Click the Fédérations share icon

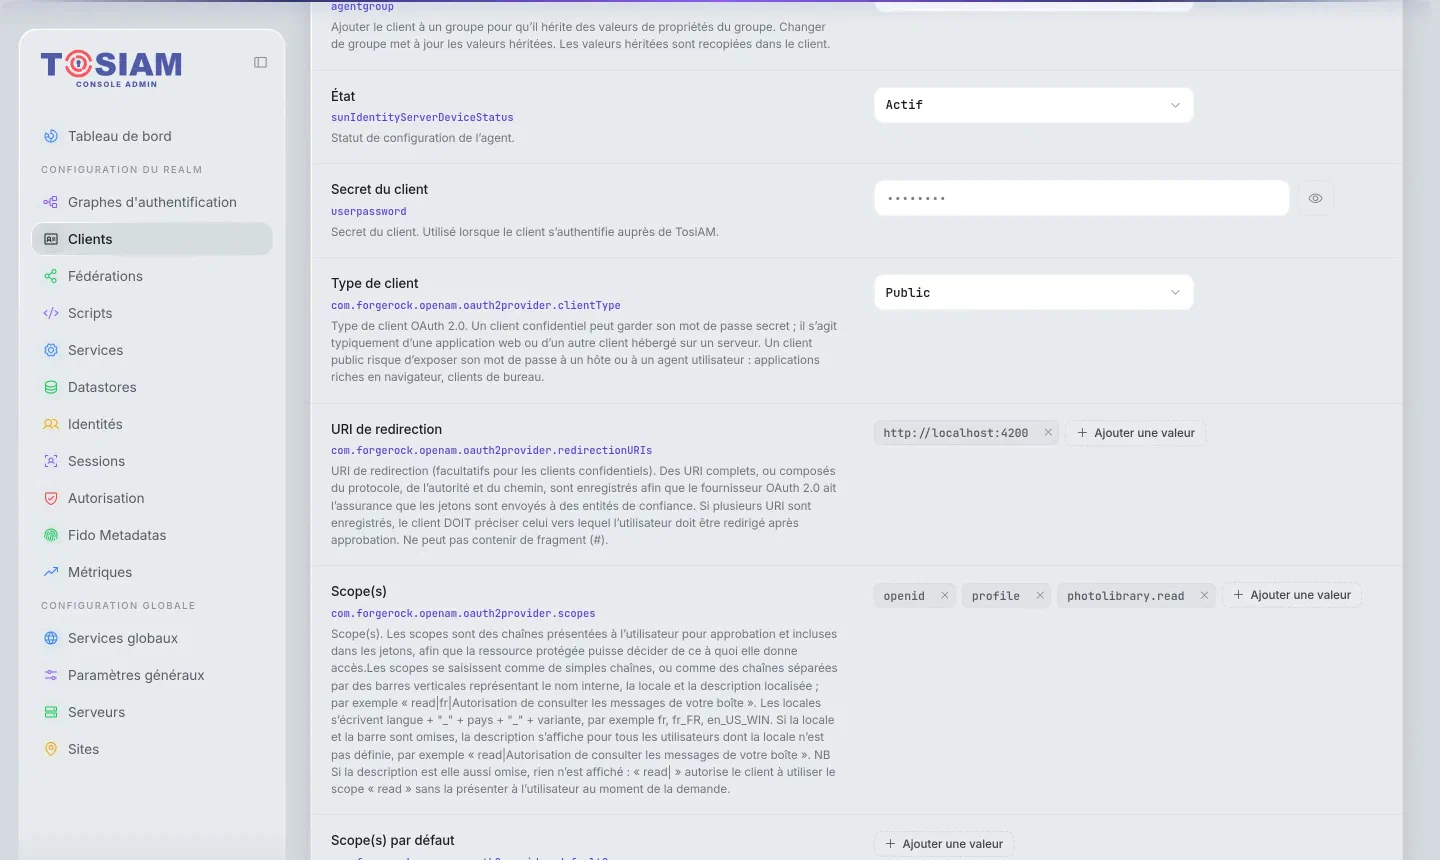pyautogui.click(x=51, y=276)
